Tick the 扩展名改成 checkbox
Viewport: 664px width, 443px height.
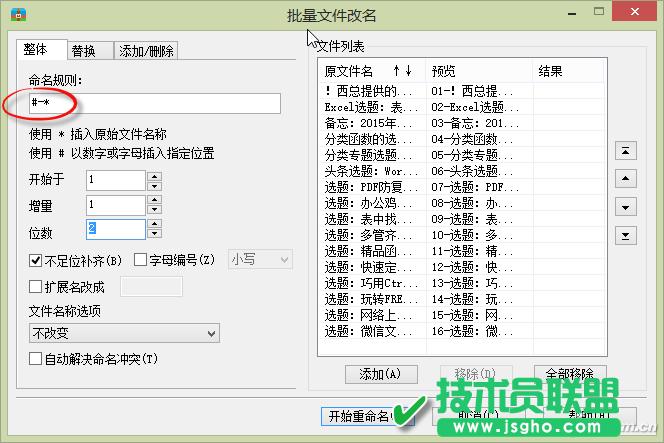(x=36, y=287)
